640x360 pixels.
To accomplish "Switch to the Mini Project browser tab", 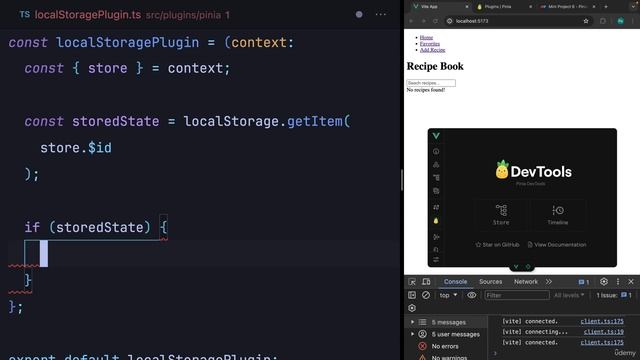I will click(x=567, y=7).
